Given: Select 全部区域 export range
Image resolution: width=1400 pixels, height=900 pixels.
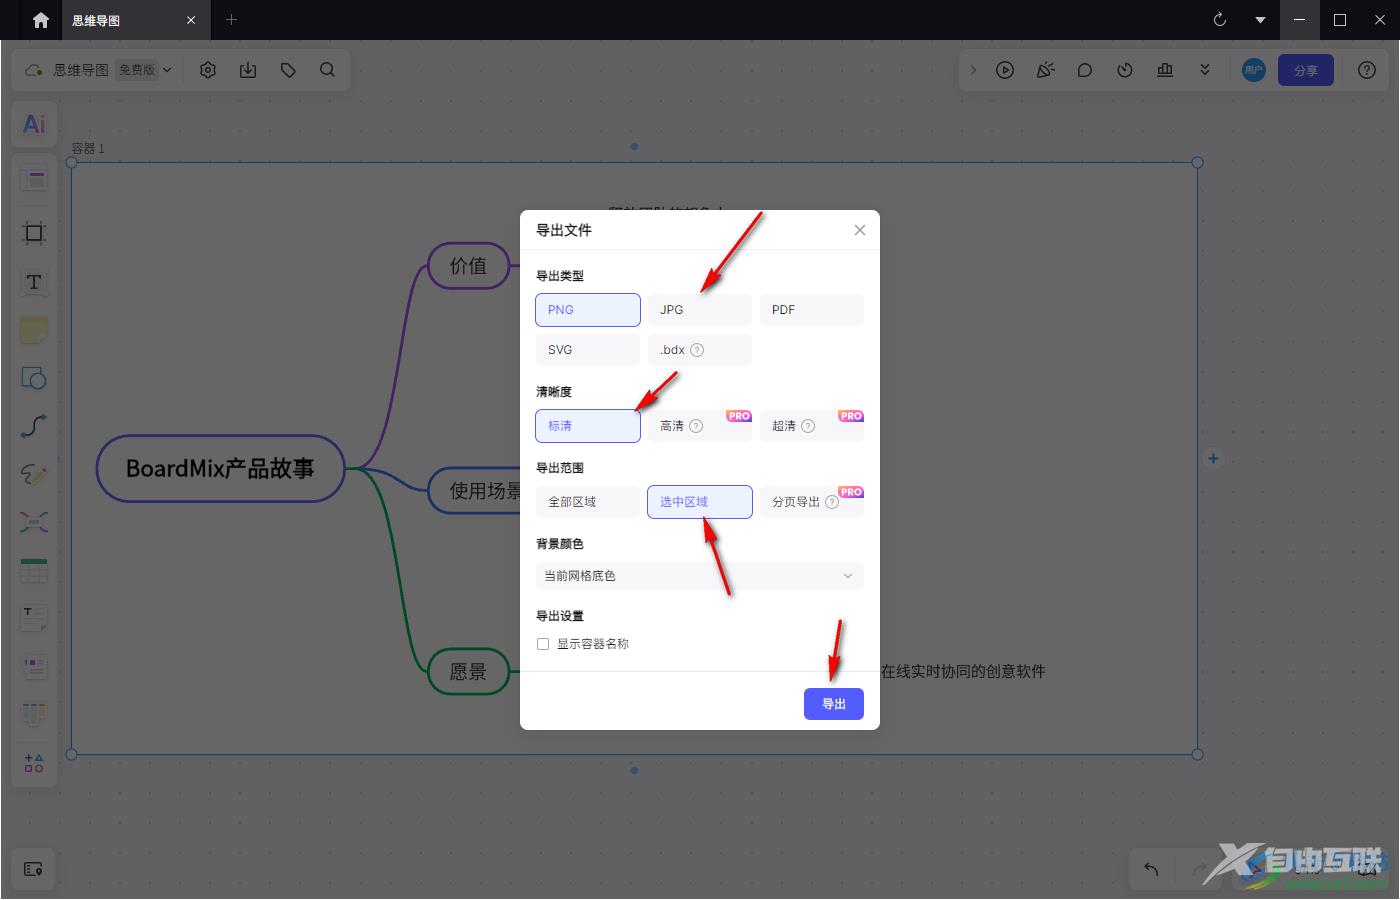Looking at the screenshot, I should click(x=588, y=502).
